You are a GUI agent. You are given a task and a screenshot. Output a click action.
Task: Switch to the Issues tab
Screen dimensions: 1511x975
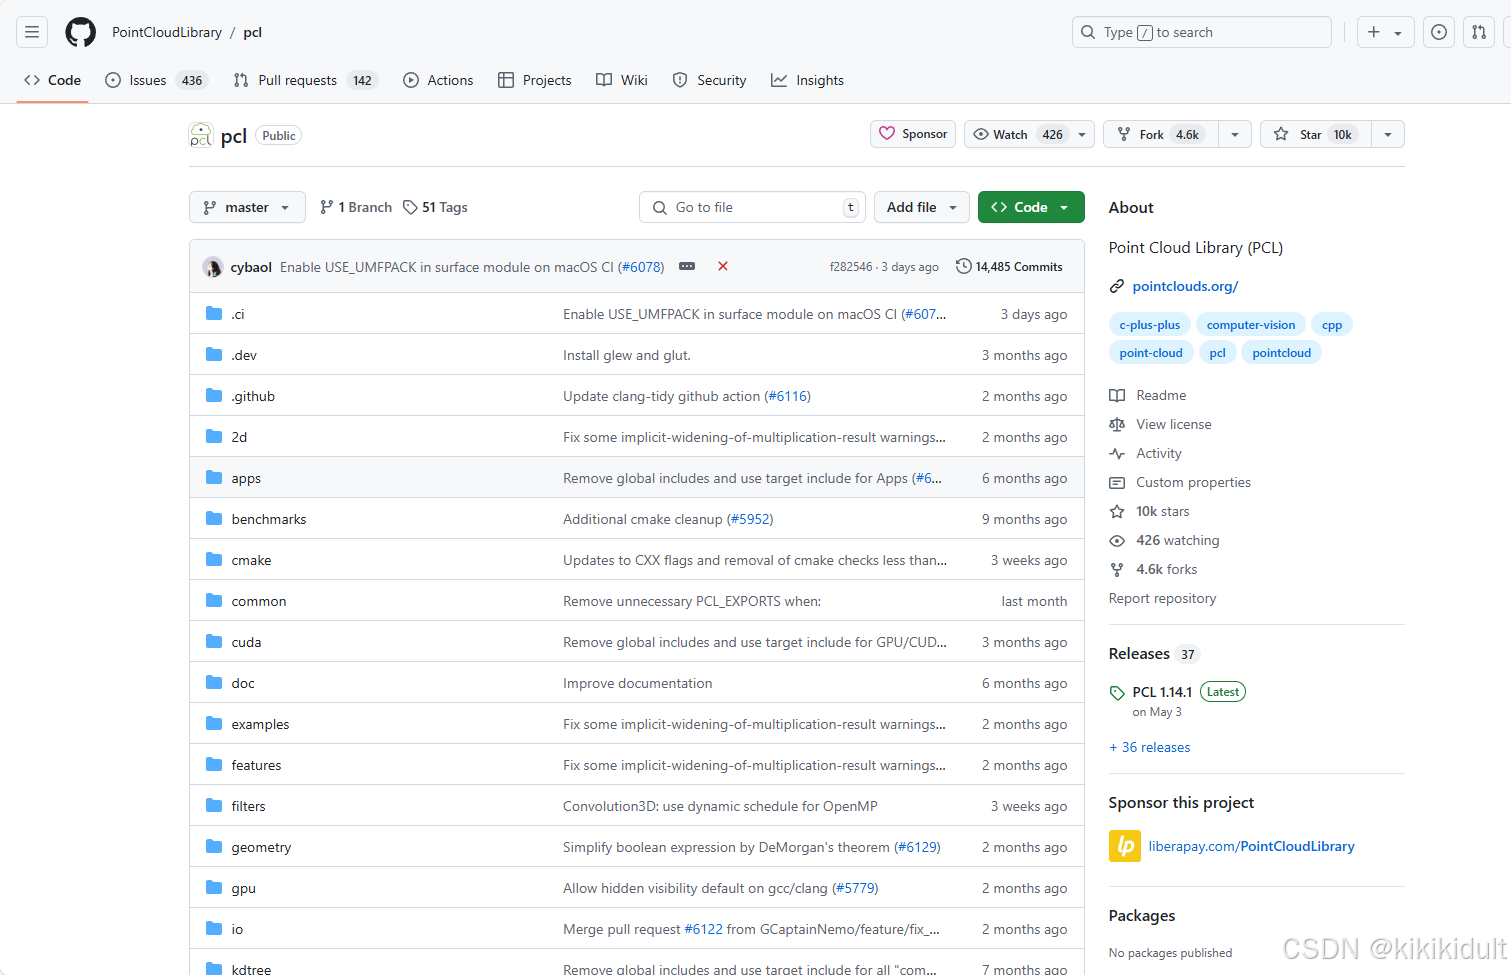point(156,80)
